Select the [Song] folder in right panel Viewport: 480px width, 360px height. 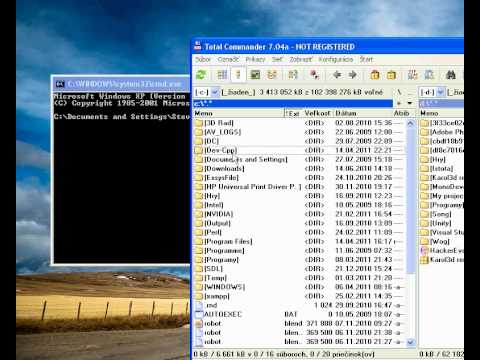tap(441, 214)
